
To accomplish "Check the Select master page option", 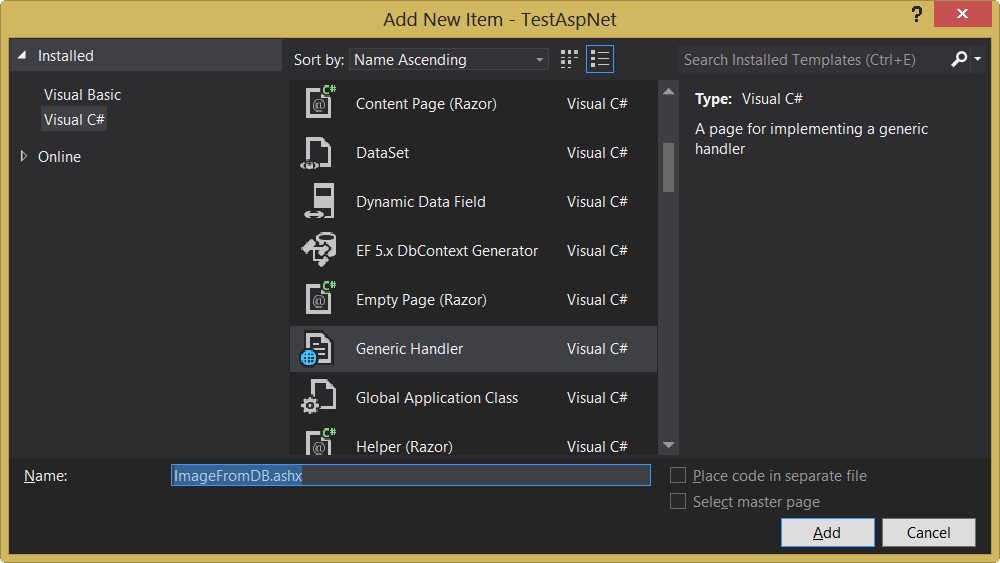I will 677,502.
